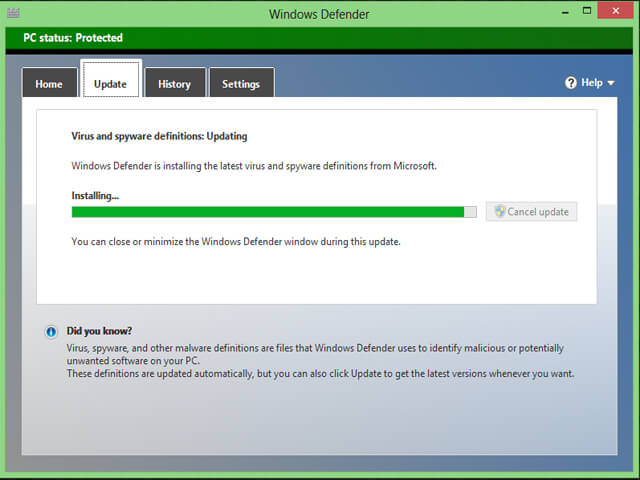Select the Update tab
This screenshot has height=480, width=640.
[111, 79]
